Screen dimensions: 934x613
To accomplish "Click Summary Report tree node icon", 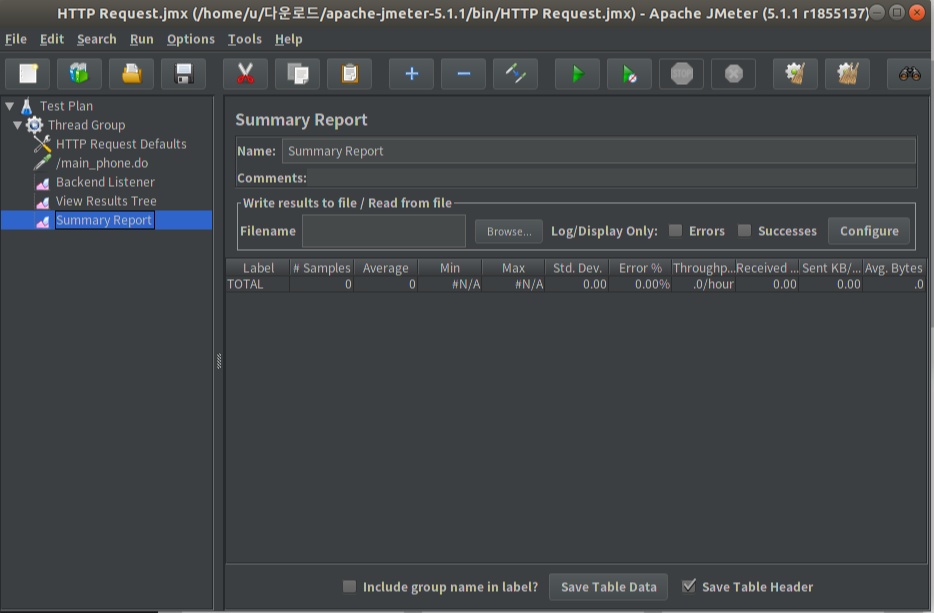I will pyautogui.click(x=43, y=221).
